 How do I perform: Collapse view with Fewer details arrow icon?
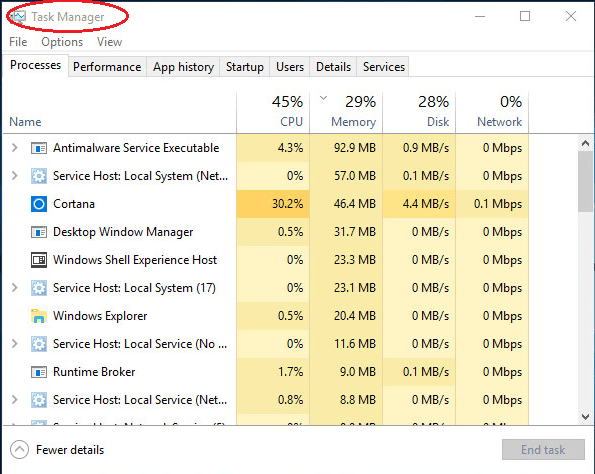pos(19,450)
